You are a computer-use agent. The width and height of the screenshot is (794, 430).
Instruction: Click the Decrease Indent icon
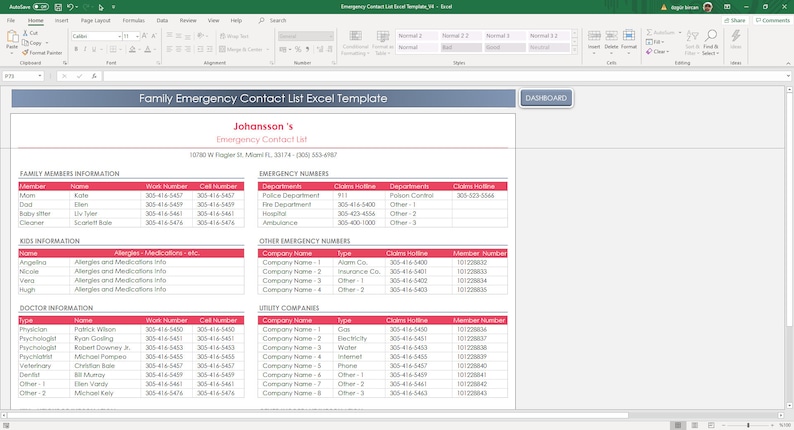(x=200, y=49)
